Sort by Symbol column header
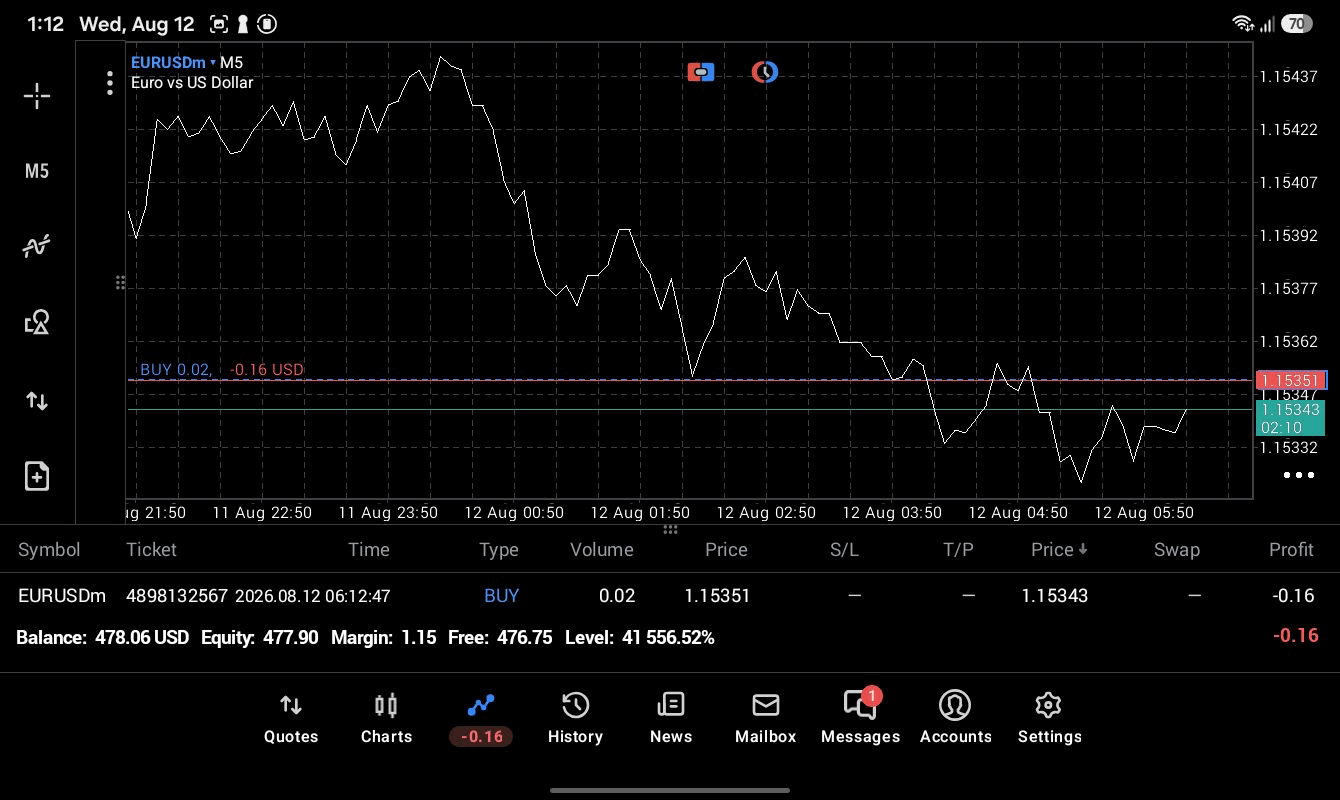 click(49, 549)
